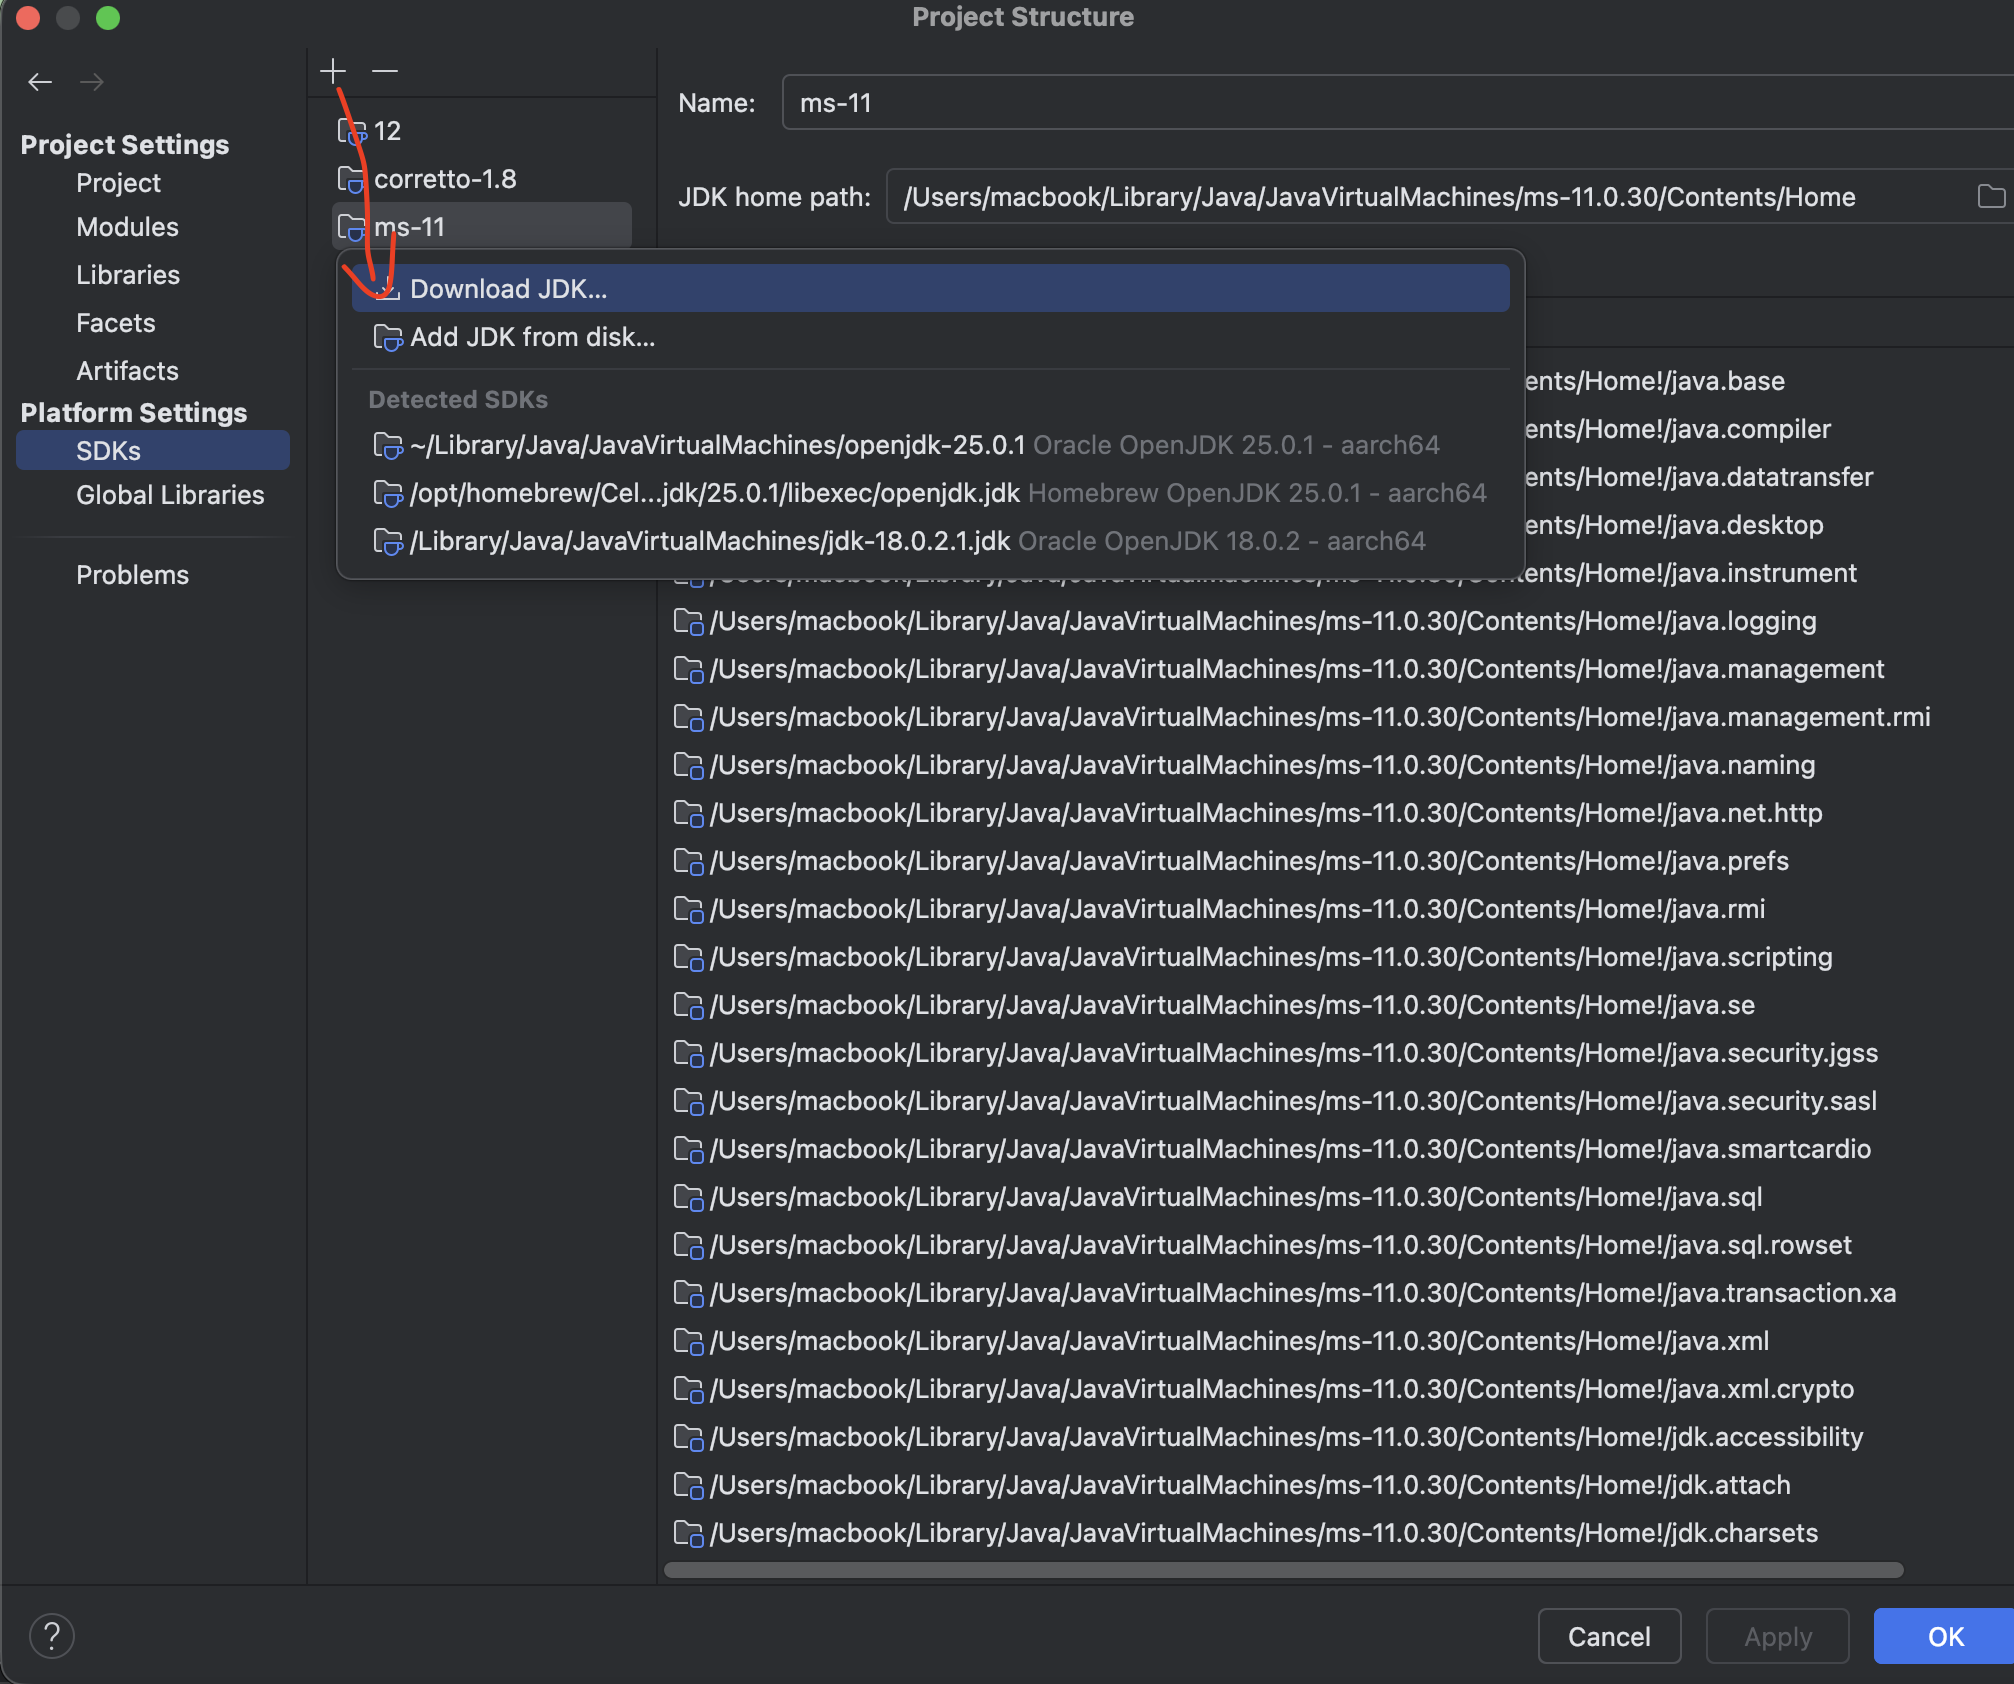Go back using the left arrow

(x=40, y=82)
